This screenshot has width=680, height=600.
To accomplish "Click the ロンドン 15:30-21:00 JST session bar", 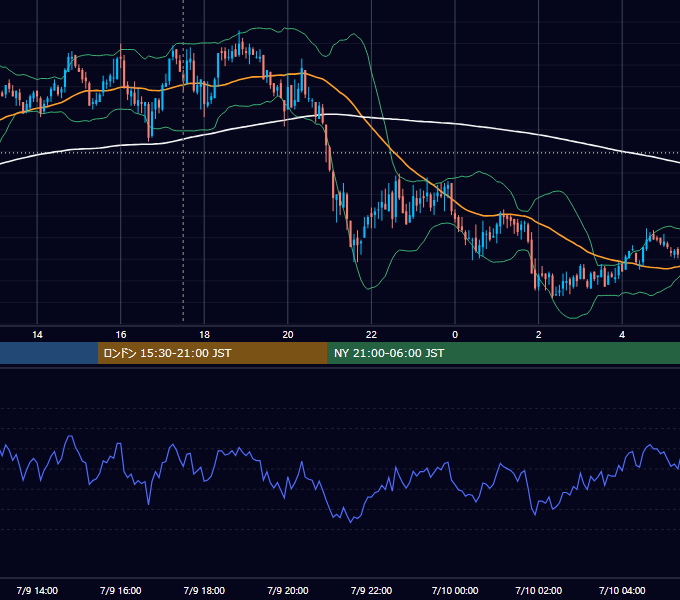I will (x=212, y=353).
